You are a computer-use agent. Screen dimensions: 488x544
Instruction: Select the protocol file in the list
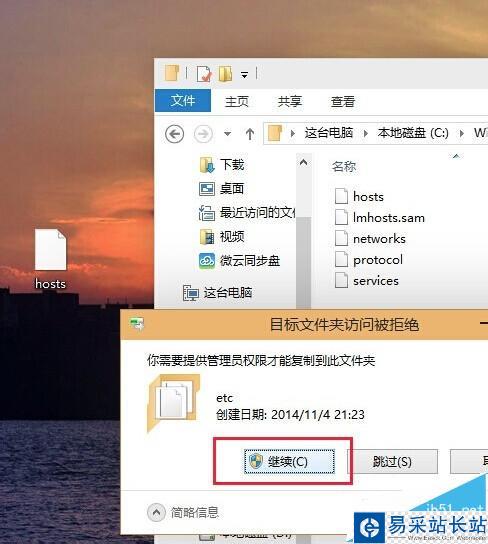(369, 260)
